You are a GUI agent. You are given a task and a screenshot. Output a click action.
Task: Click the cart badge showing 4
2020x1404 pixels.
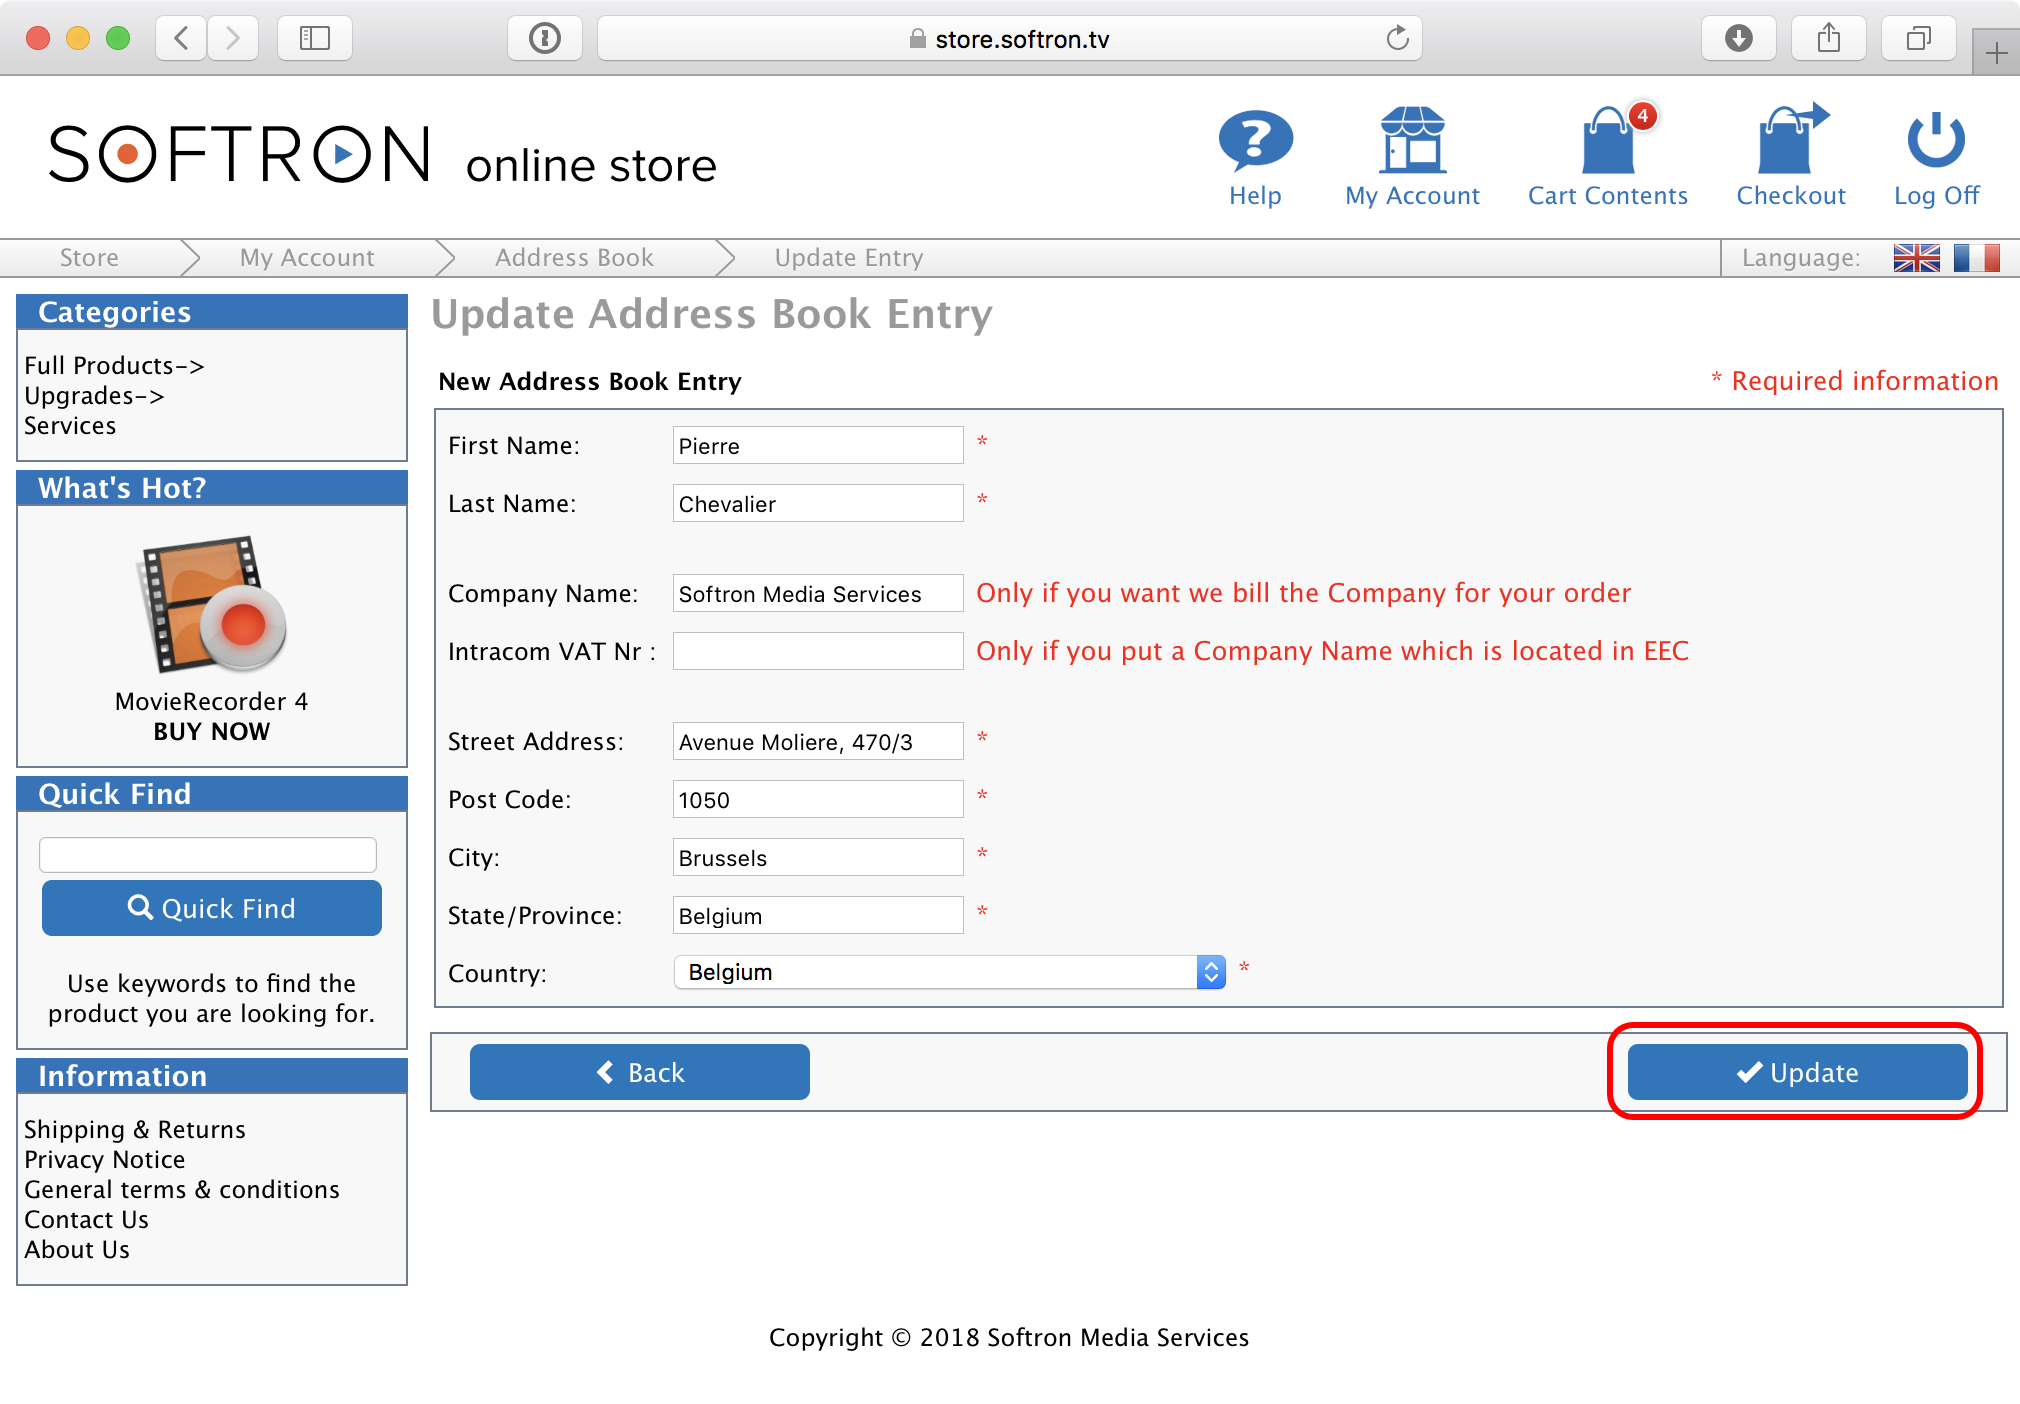(1642, 116)
